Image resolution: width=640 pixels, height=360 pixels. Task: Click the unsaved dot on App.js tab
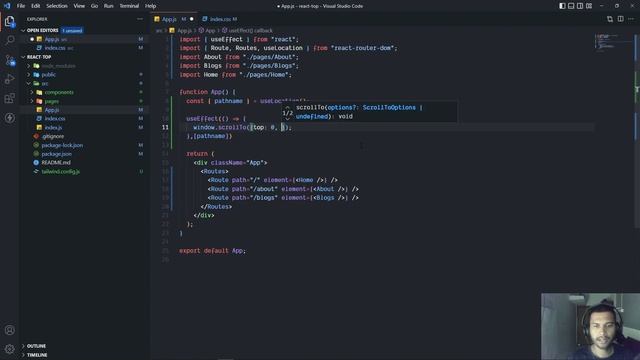[191, 19]
